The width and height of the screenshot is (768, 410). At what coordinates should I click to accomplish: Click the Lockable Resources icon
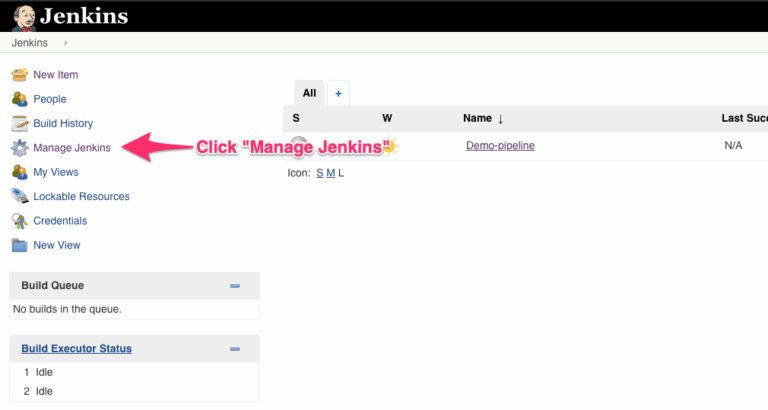[x=19, y=197]
